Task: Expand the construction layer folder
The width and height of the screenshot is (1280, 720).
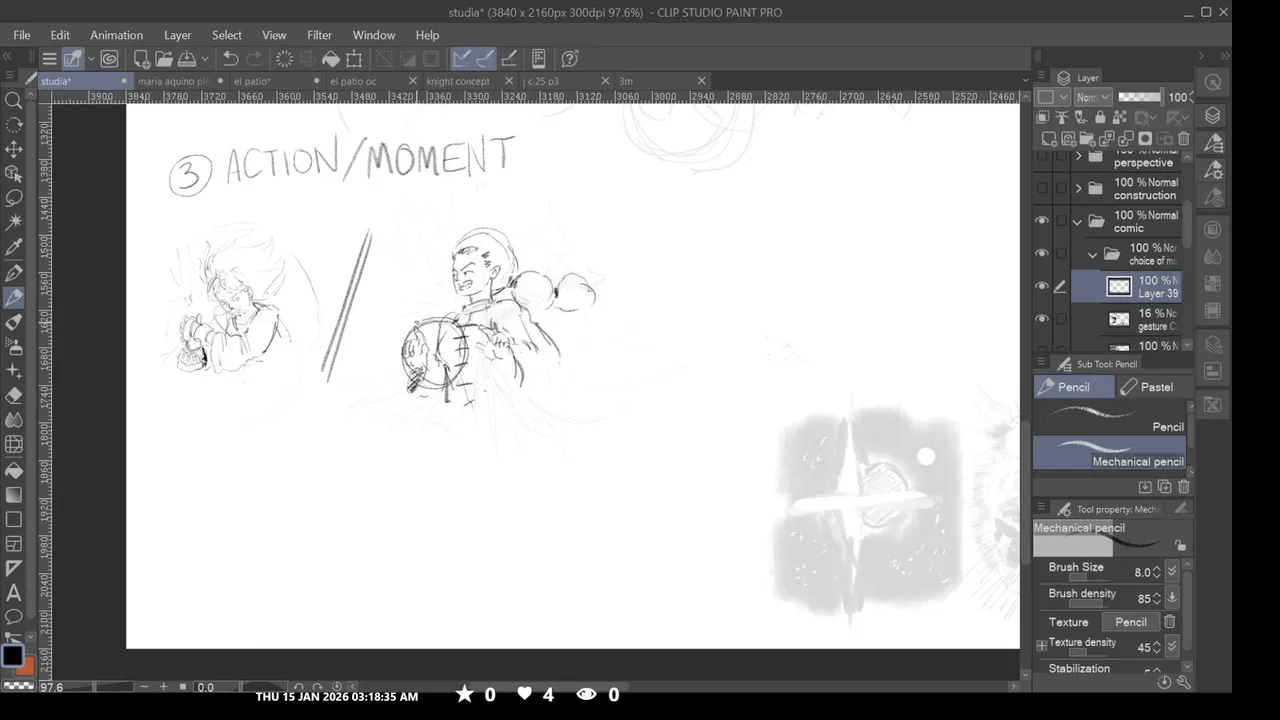Action: click(x=1078, y=188)
